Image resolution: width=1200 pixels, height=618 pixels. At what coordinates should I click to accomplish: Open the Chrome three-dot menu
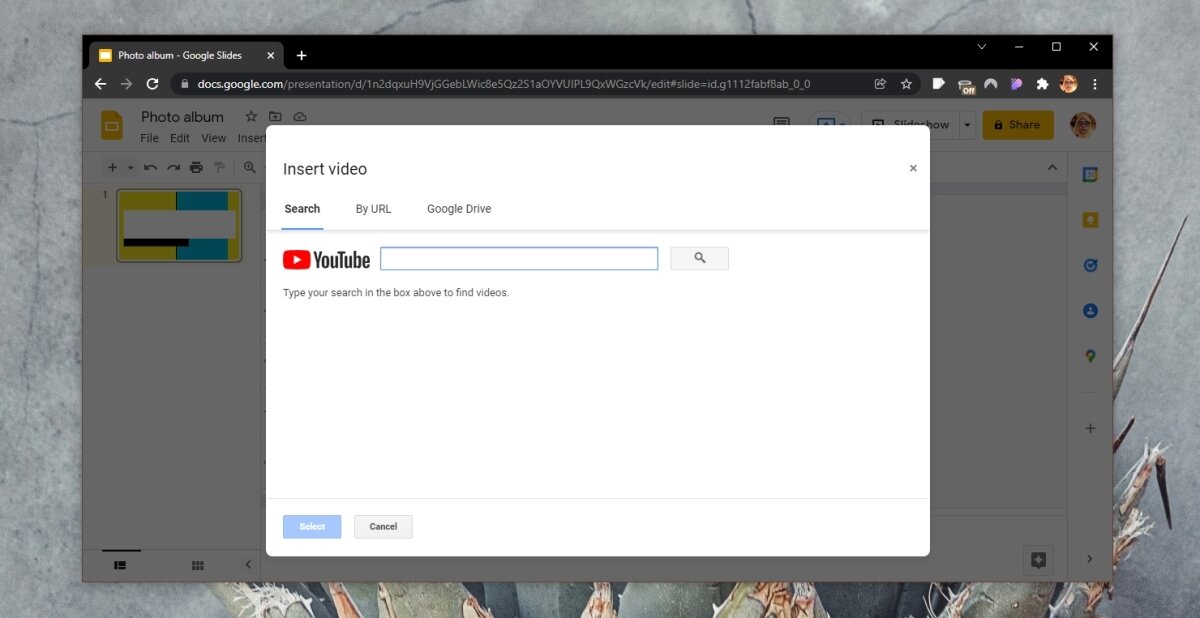(1095, 84)
